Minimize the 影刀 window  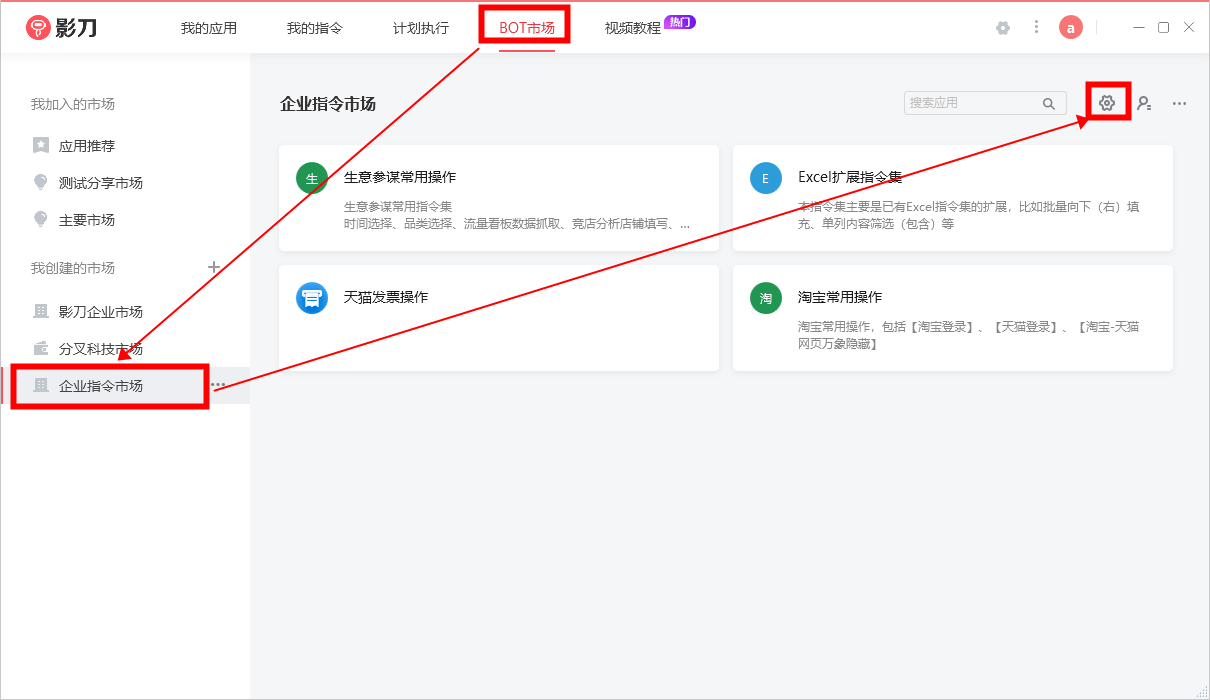tap(1138, 27)
